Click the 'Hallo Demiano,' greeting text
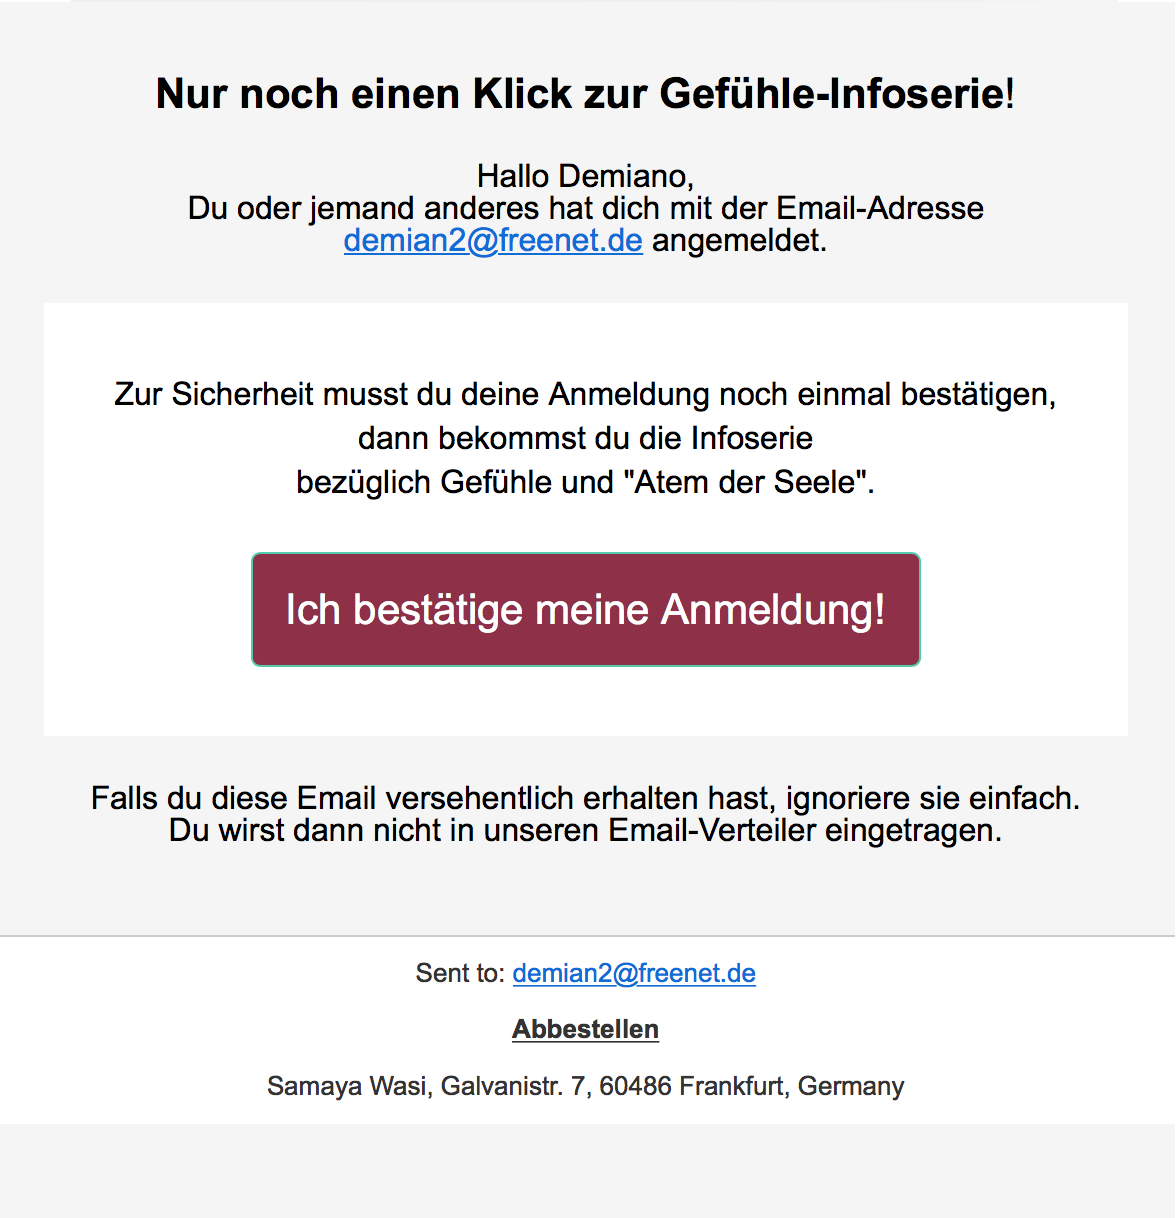 coord(586,176)
